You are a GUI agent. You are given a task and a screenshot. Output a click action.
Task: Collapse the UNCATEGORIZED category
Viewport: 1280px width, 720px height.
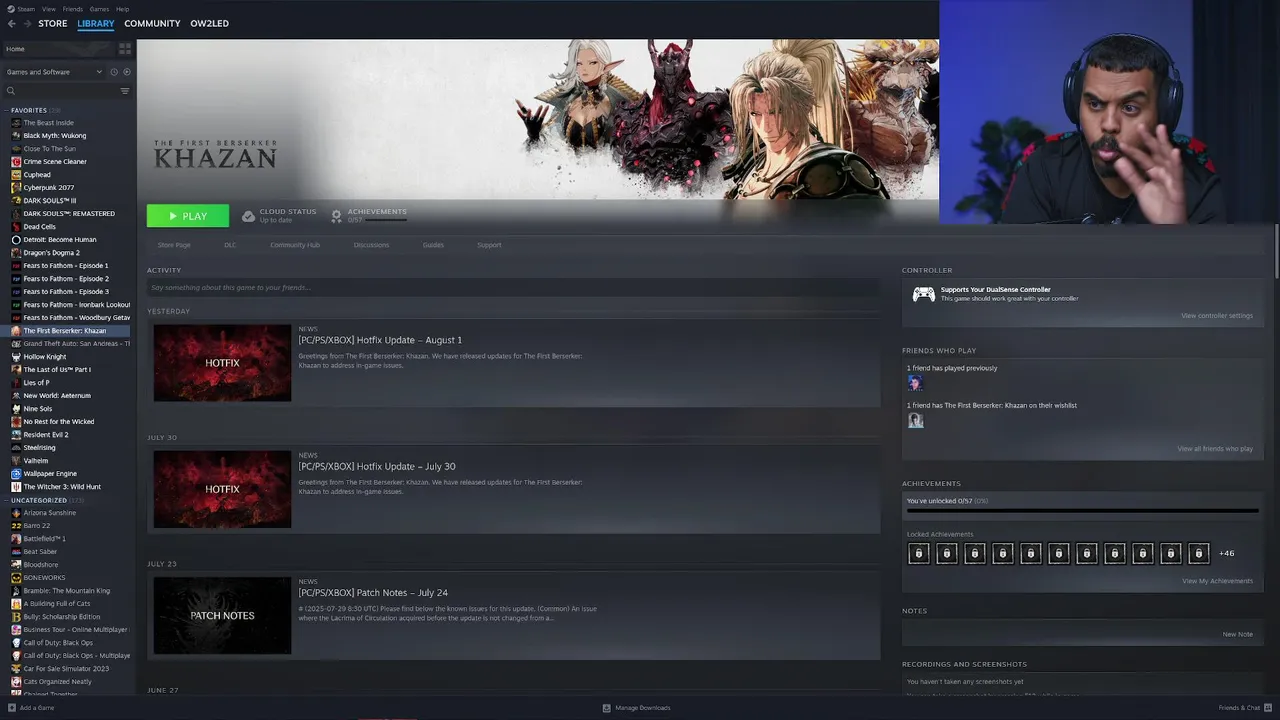[x=6, y=500]
